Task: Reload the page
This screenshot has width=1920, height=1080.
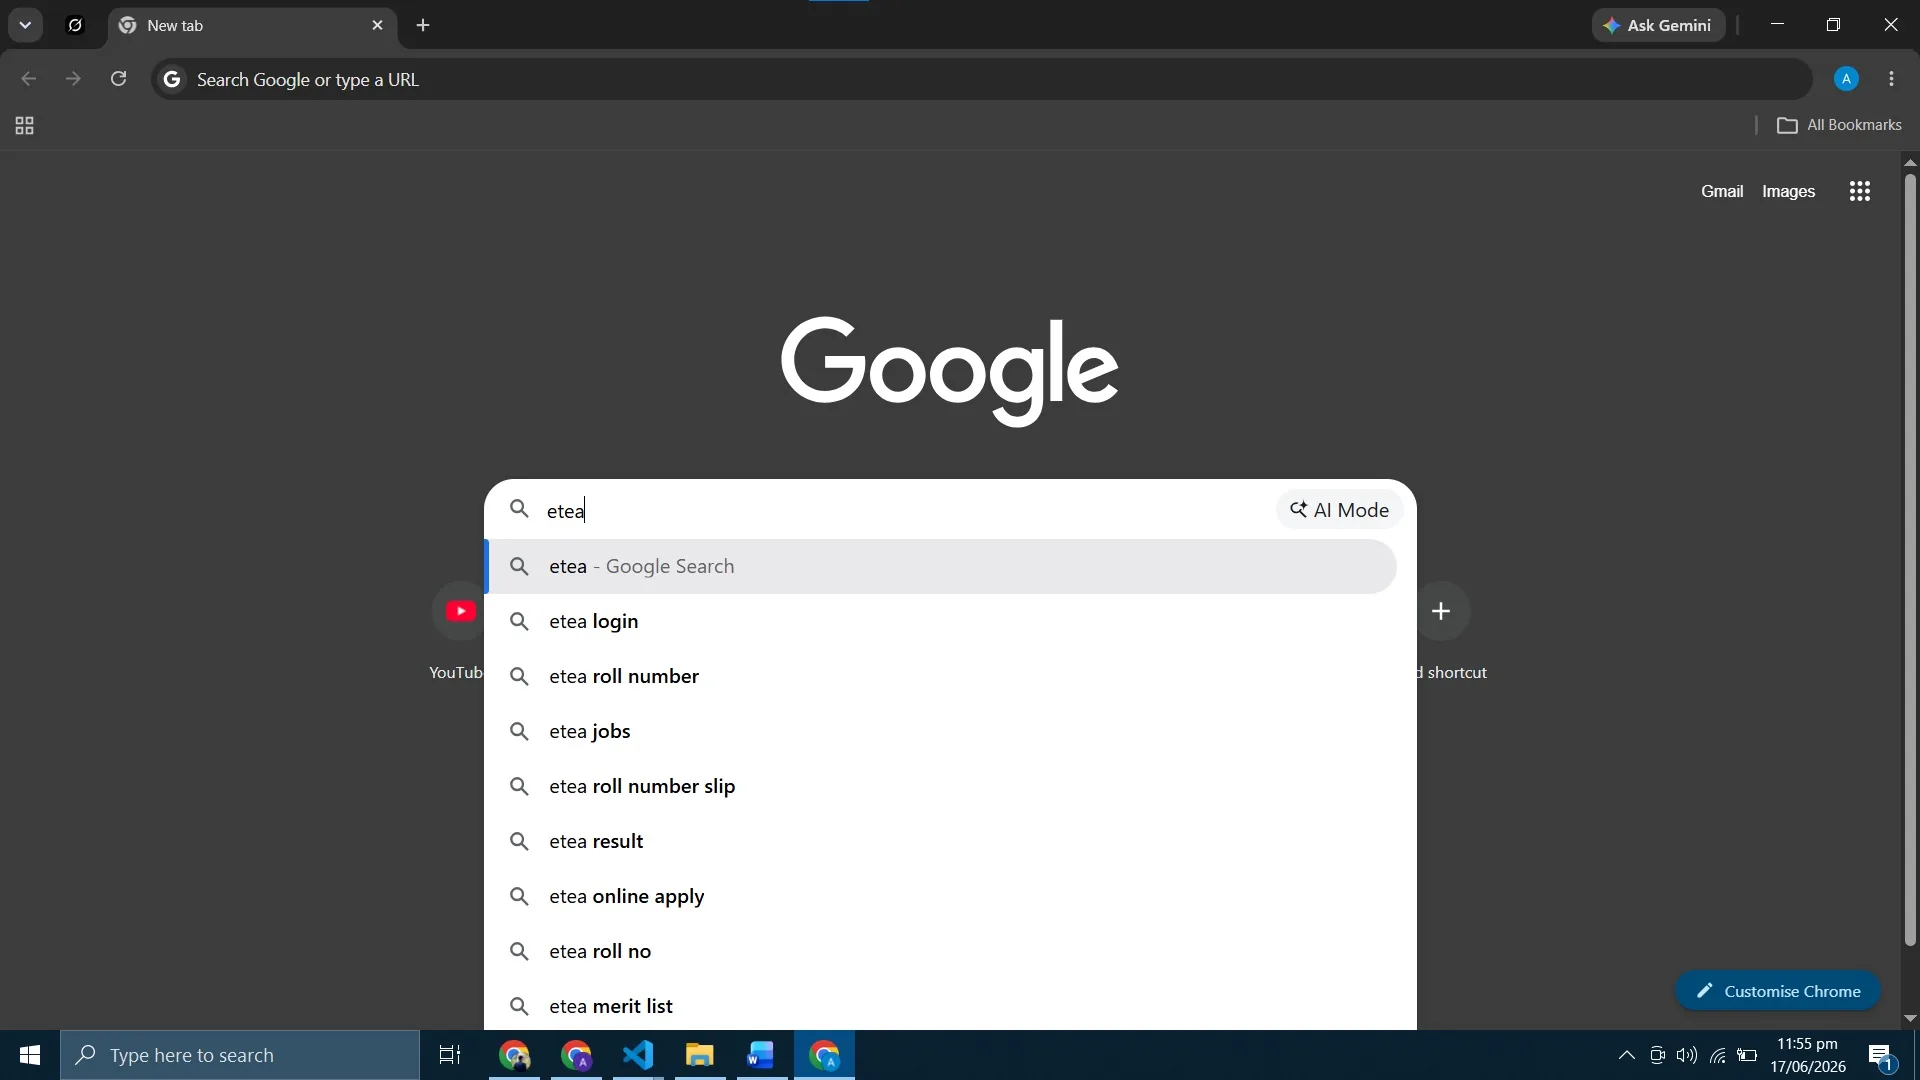Action: click(118, 79)
